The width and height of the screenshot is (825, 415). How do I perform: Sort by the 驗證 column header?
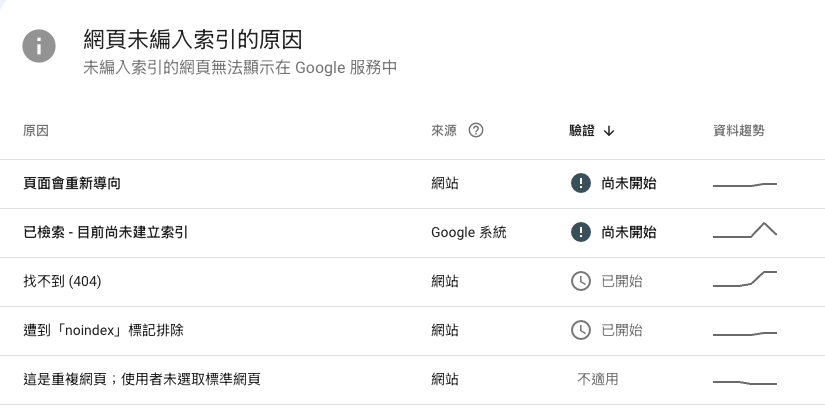point(581,131)
